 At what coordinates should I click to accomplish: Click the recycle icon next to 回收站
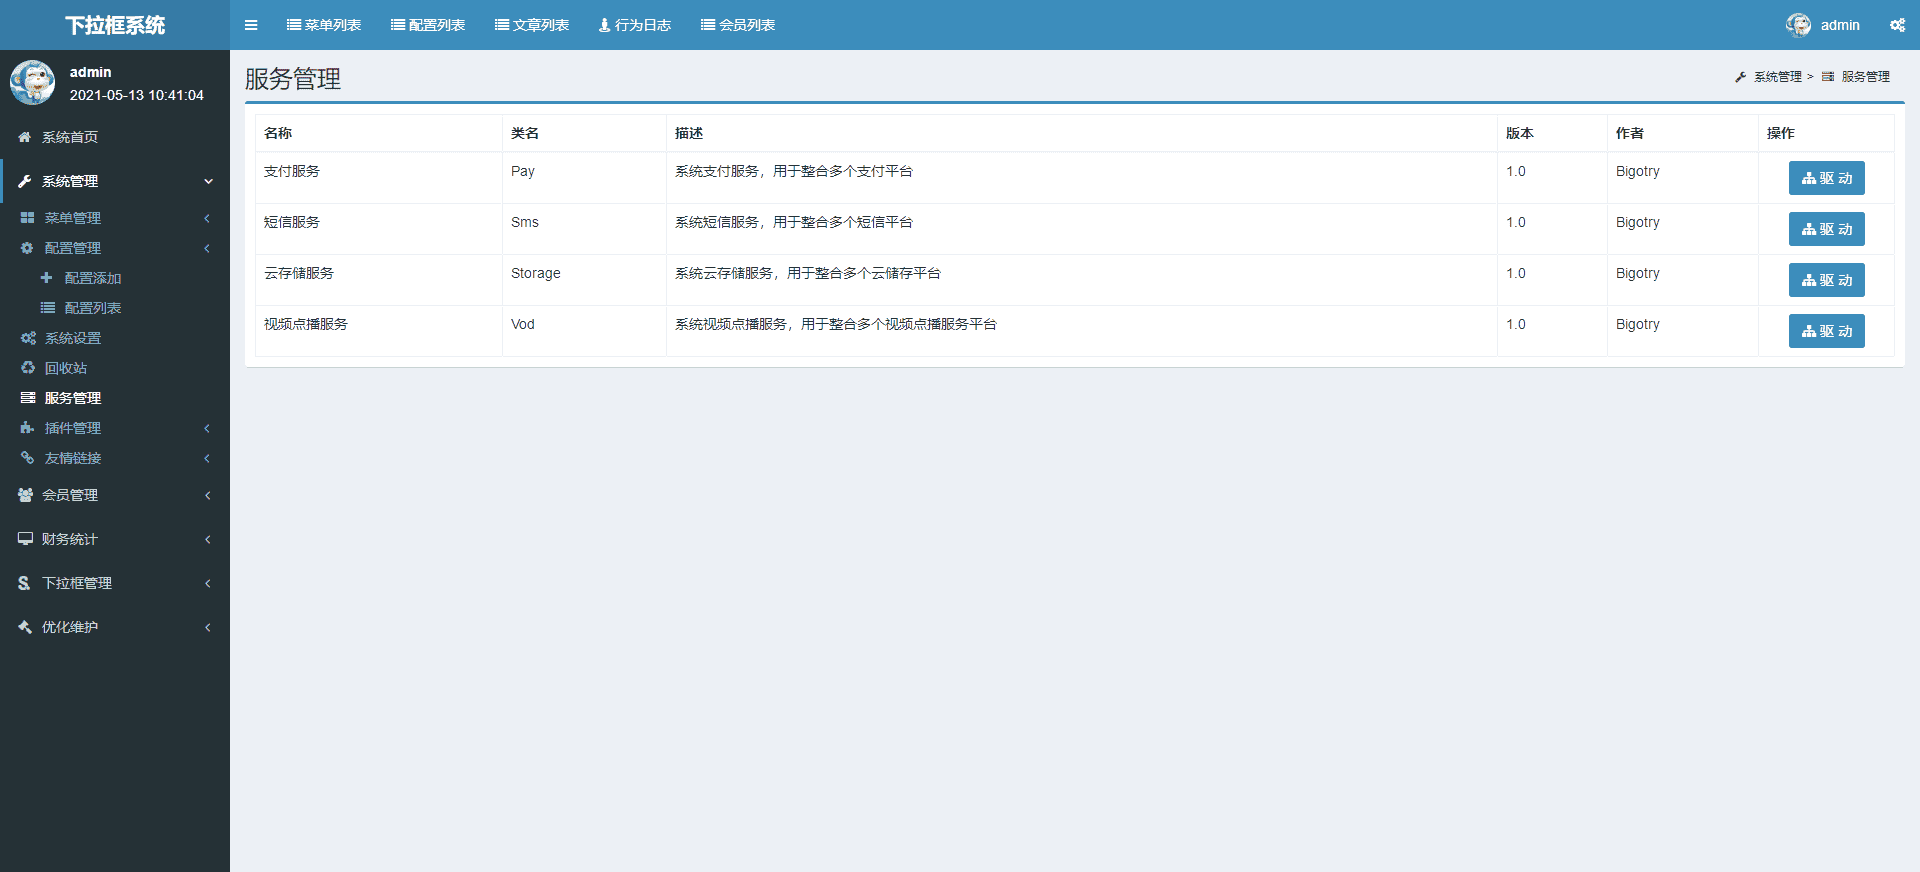pos(28,368)
